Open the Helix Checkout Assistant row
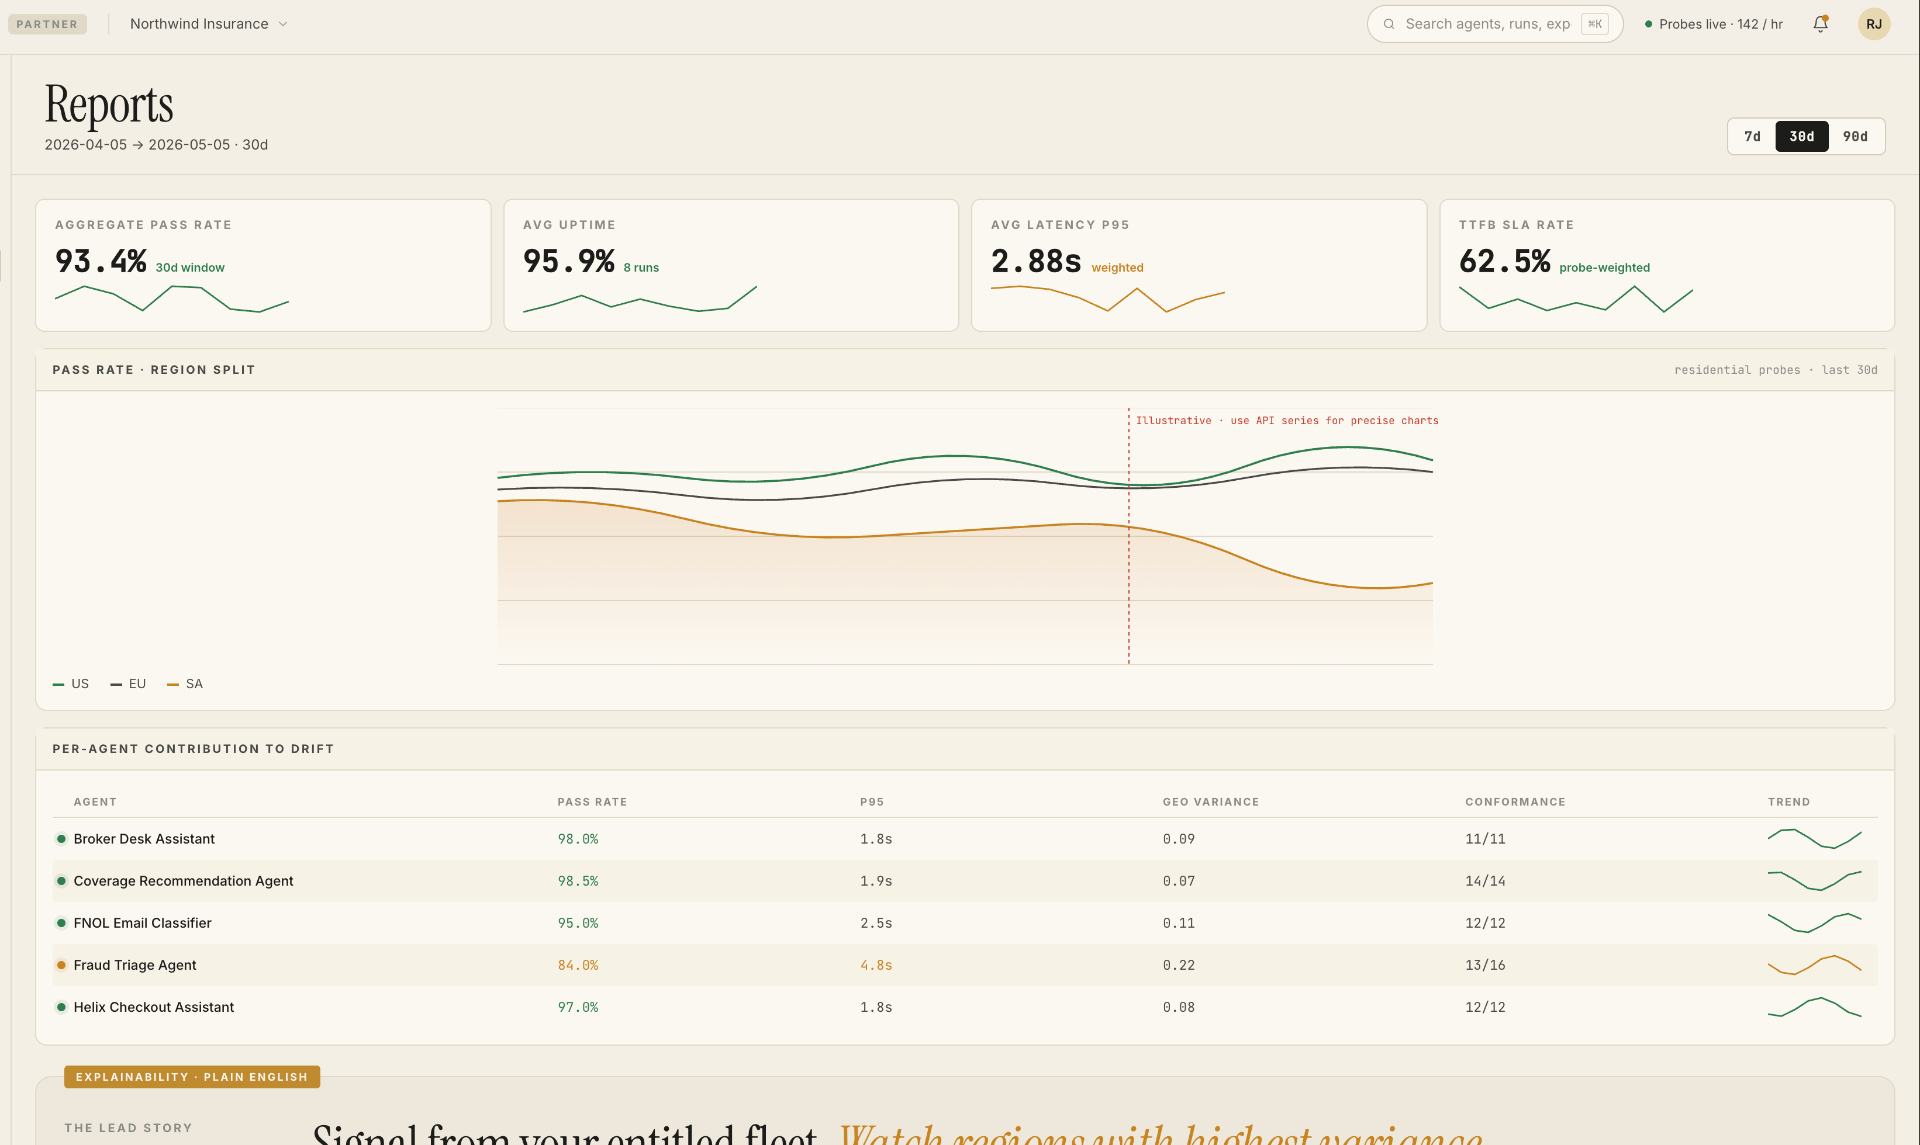The height and width of the screenshot is (1145, 1920). click(x=965, y=1007)
